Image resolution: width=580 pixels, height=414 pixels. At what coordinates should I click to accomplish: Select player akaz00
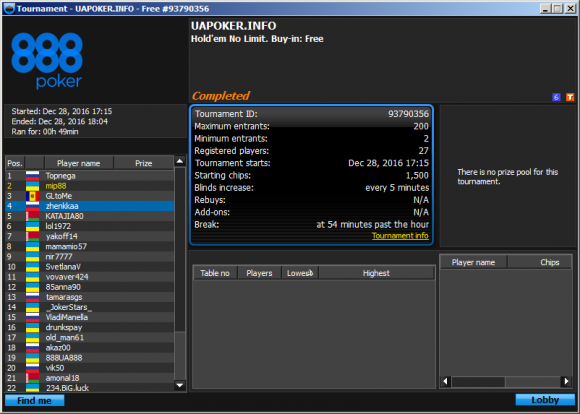coord(90,348)
